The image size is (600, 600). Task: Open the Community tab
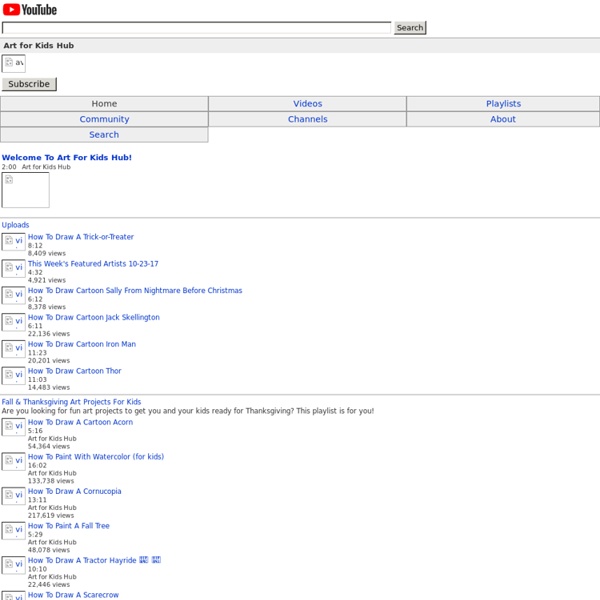[x=104, y=119]
